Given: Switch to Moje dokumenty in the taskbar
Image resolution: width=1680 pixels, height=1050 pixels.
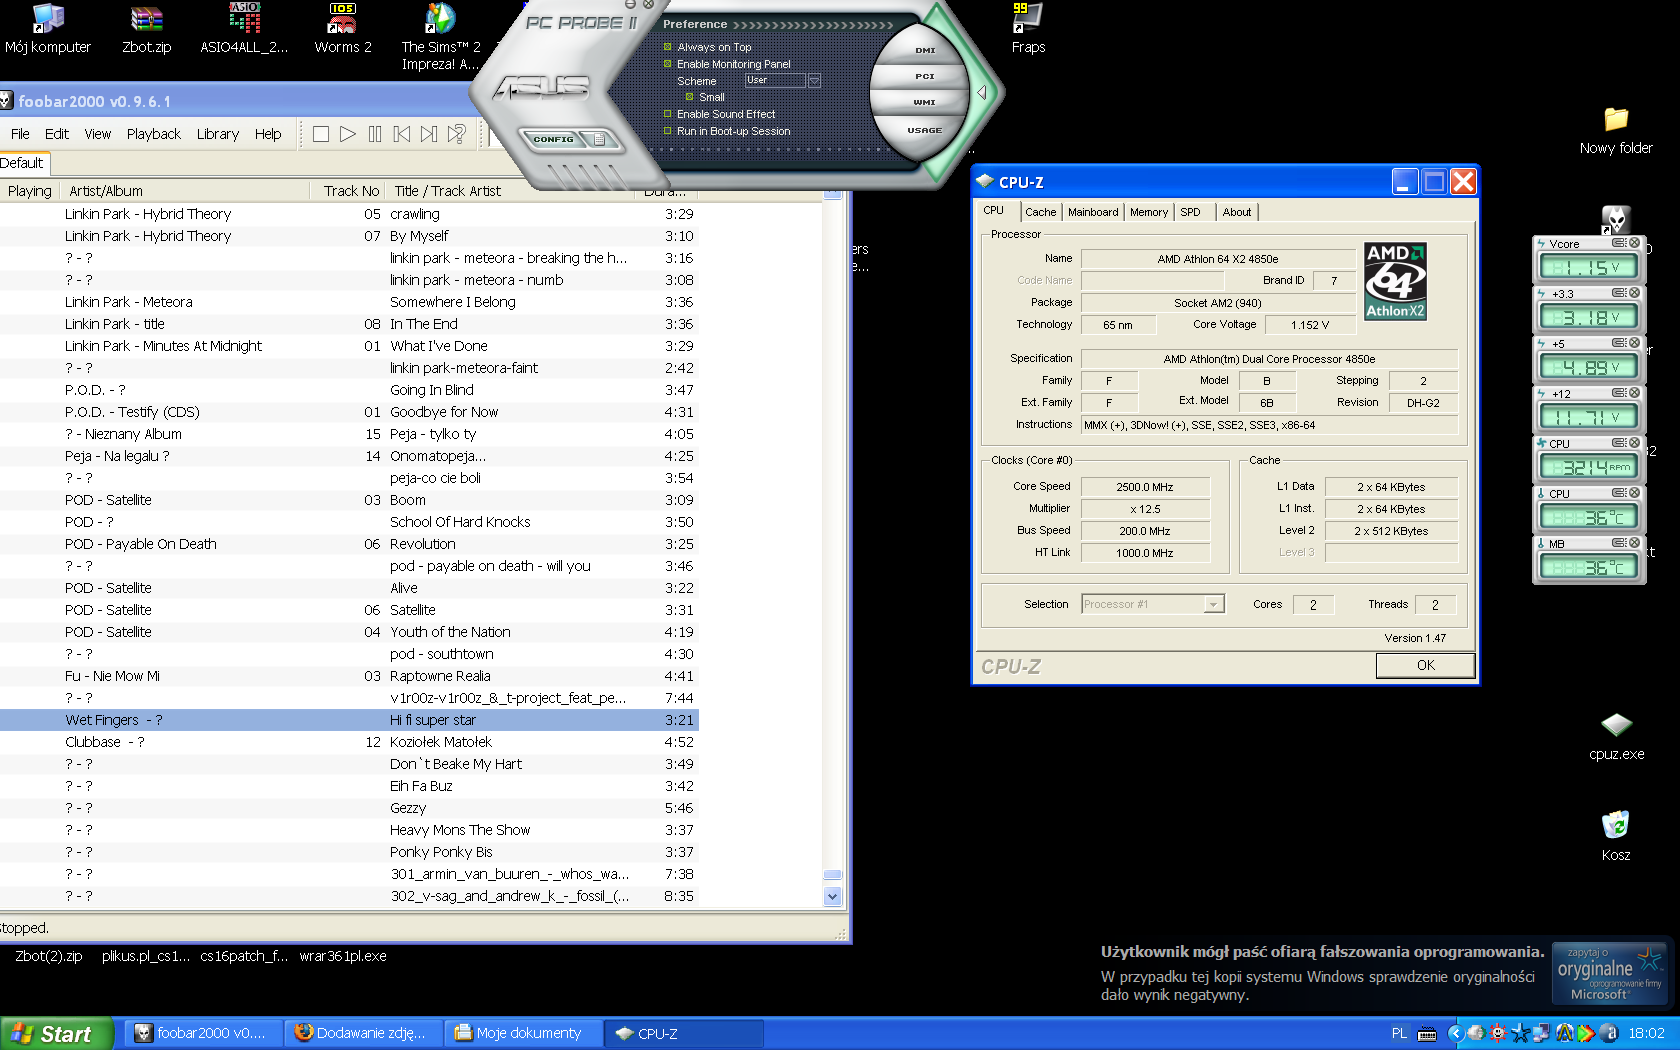Looking at the screenshot, I should (x=525, y=1034).
